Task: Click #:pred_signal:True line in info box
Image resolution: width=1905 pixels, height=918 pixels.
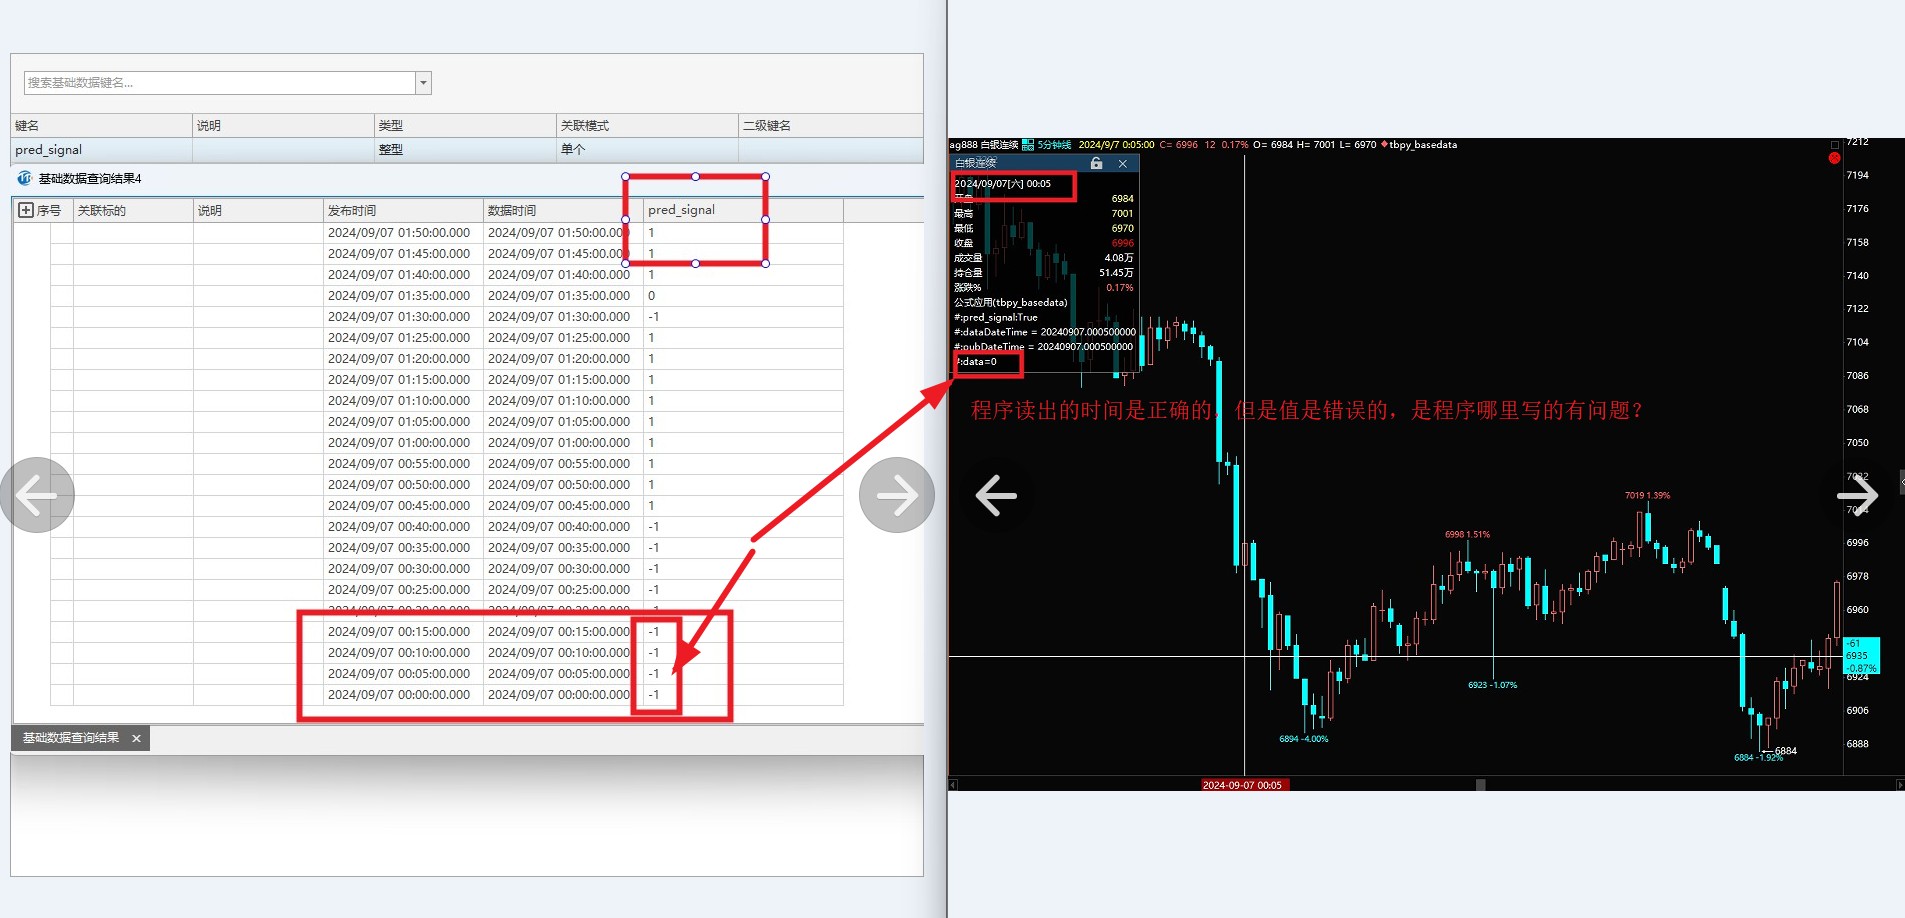Action: tap(996, 317)
